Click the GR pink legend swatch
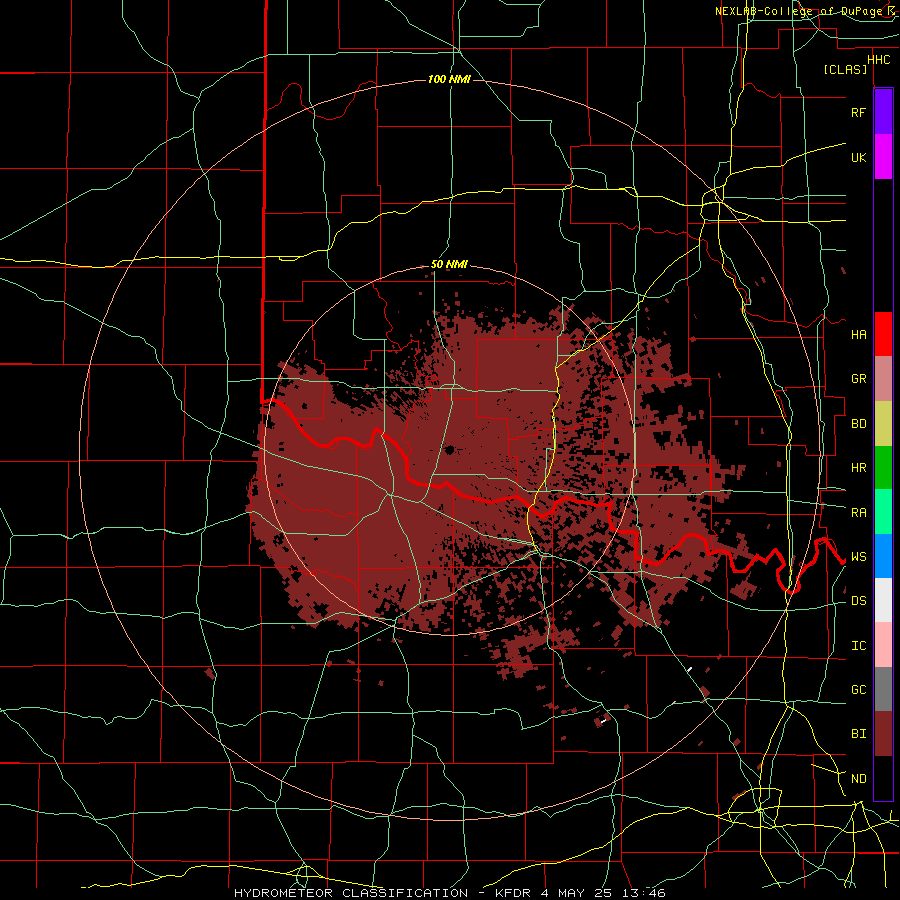The image size is (900, 900). coord(883,378)
